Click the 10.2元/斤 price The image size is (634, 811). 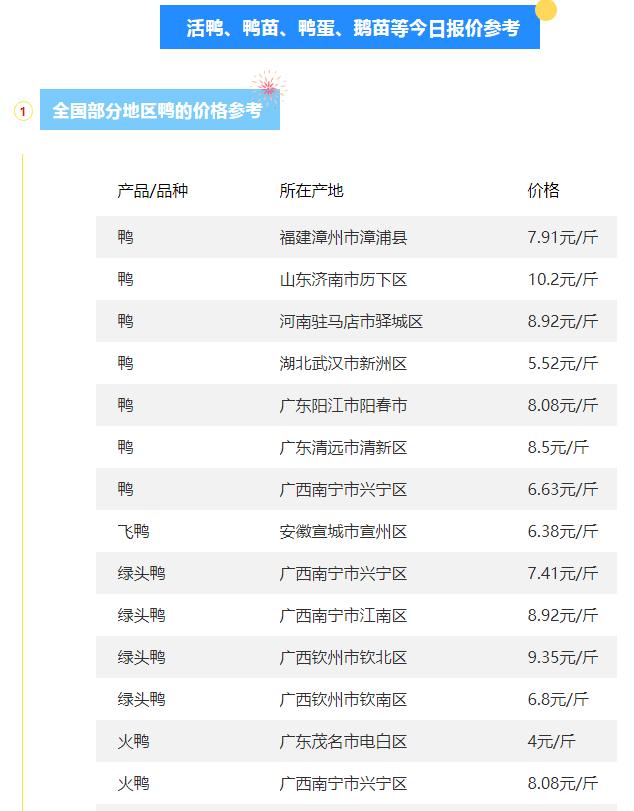tap(562, 280)
